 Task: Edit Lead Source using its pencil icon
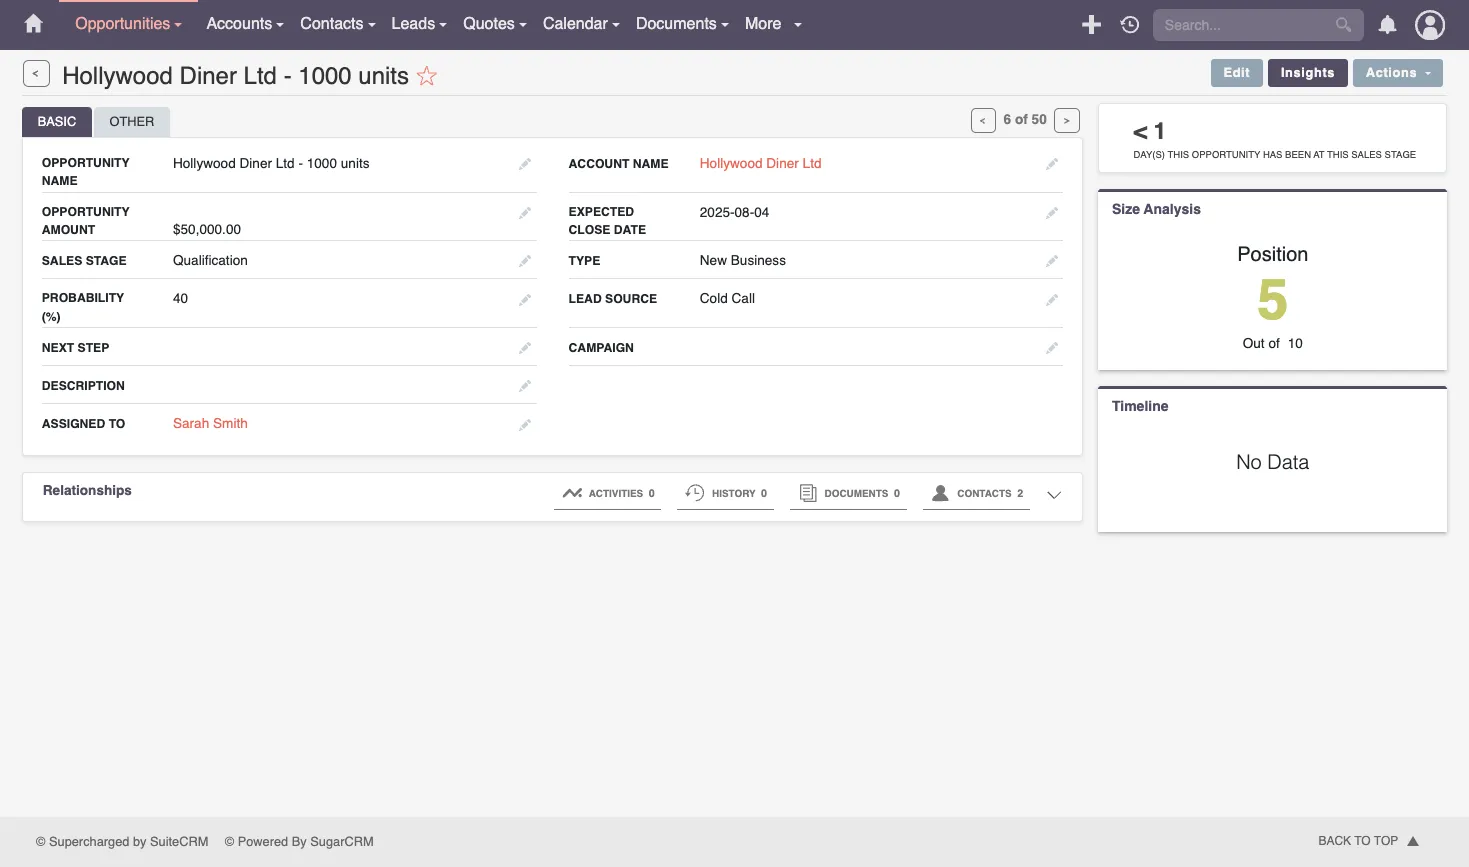(1051, 300)
